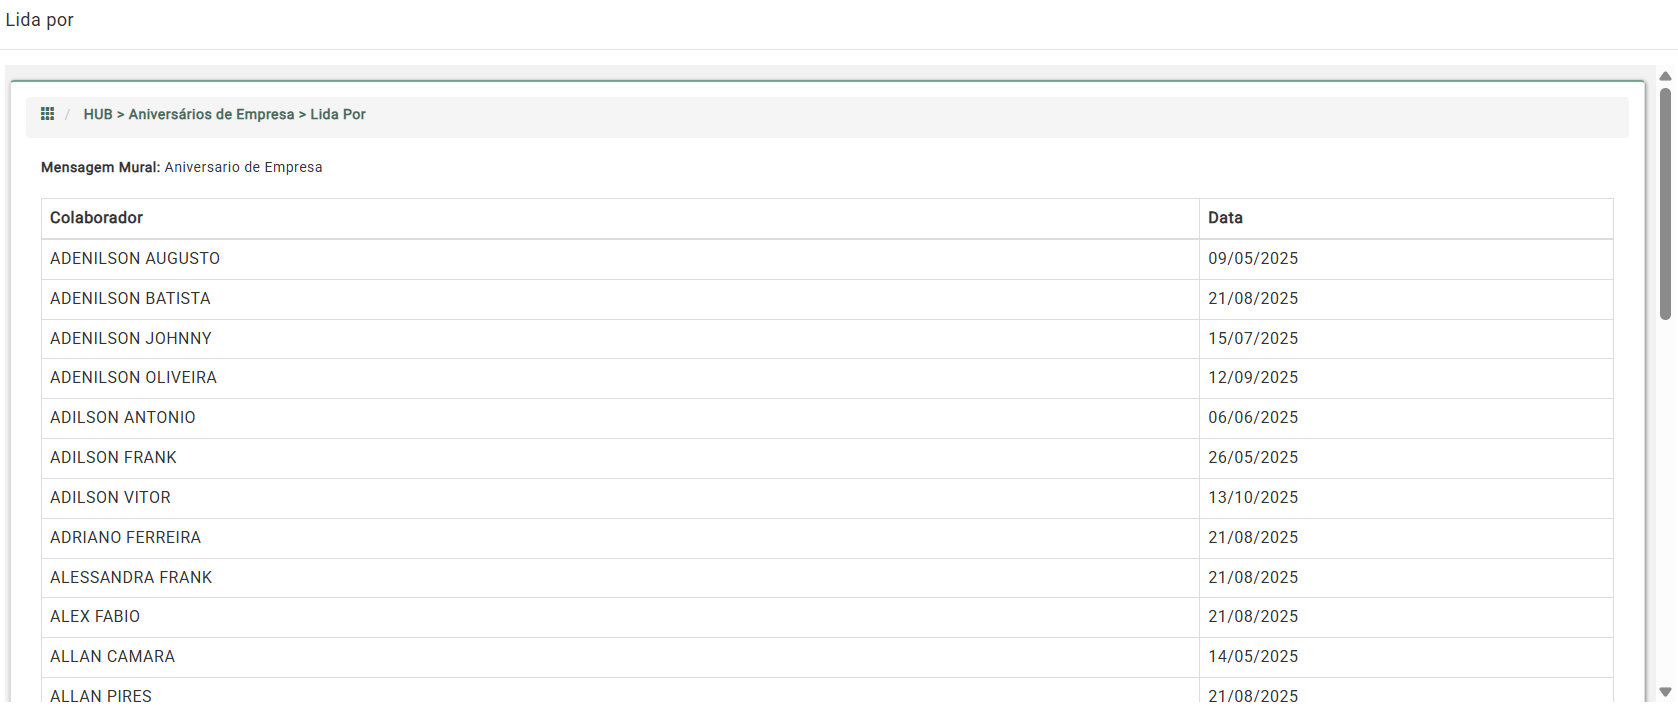
Task: Click on ADILSON VITOR's name
Action: pos(110,498)
